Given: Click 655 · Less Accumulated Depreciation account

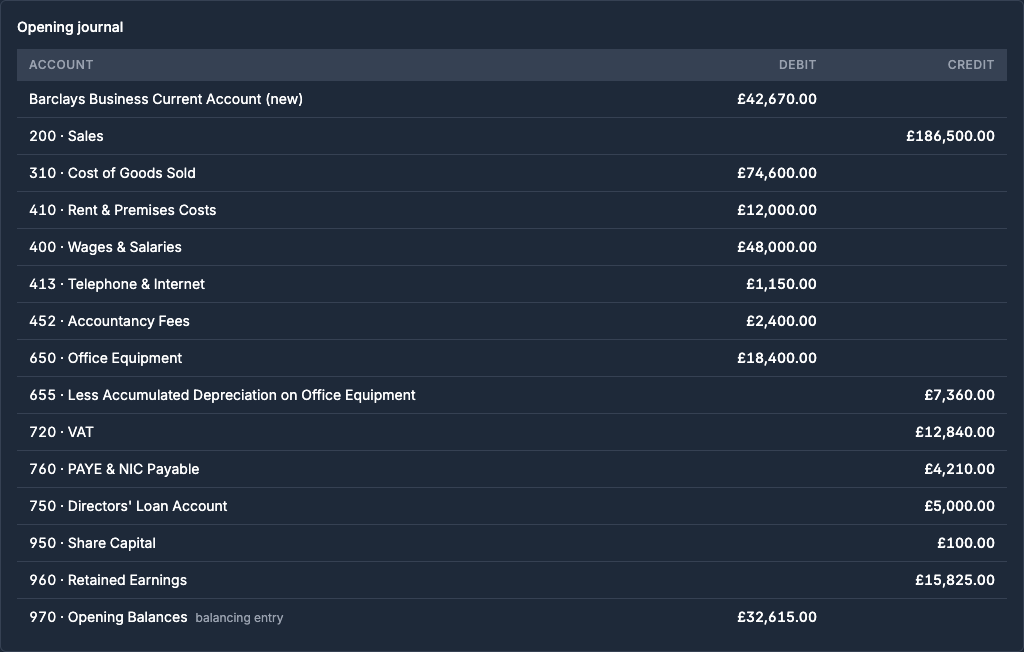Looking at the screenshot, I should click(222, 395).
